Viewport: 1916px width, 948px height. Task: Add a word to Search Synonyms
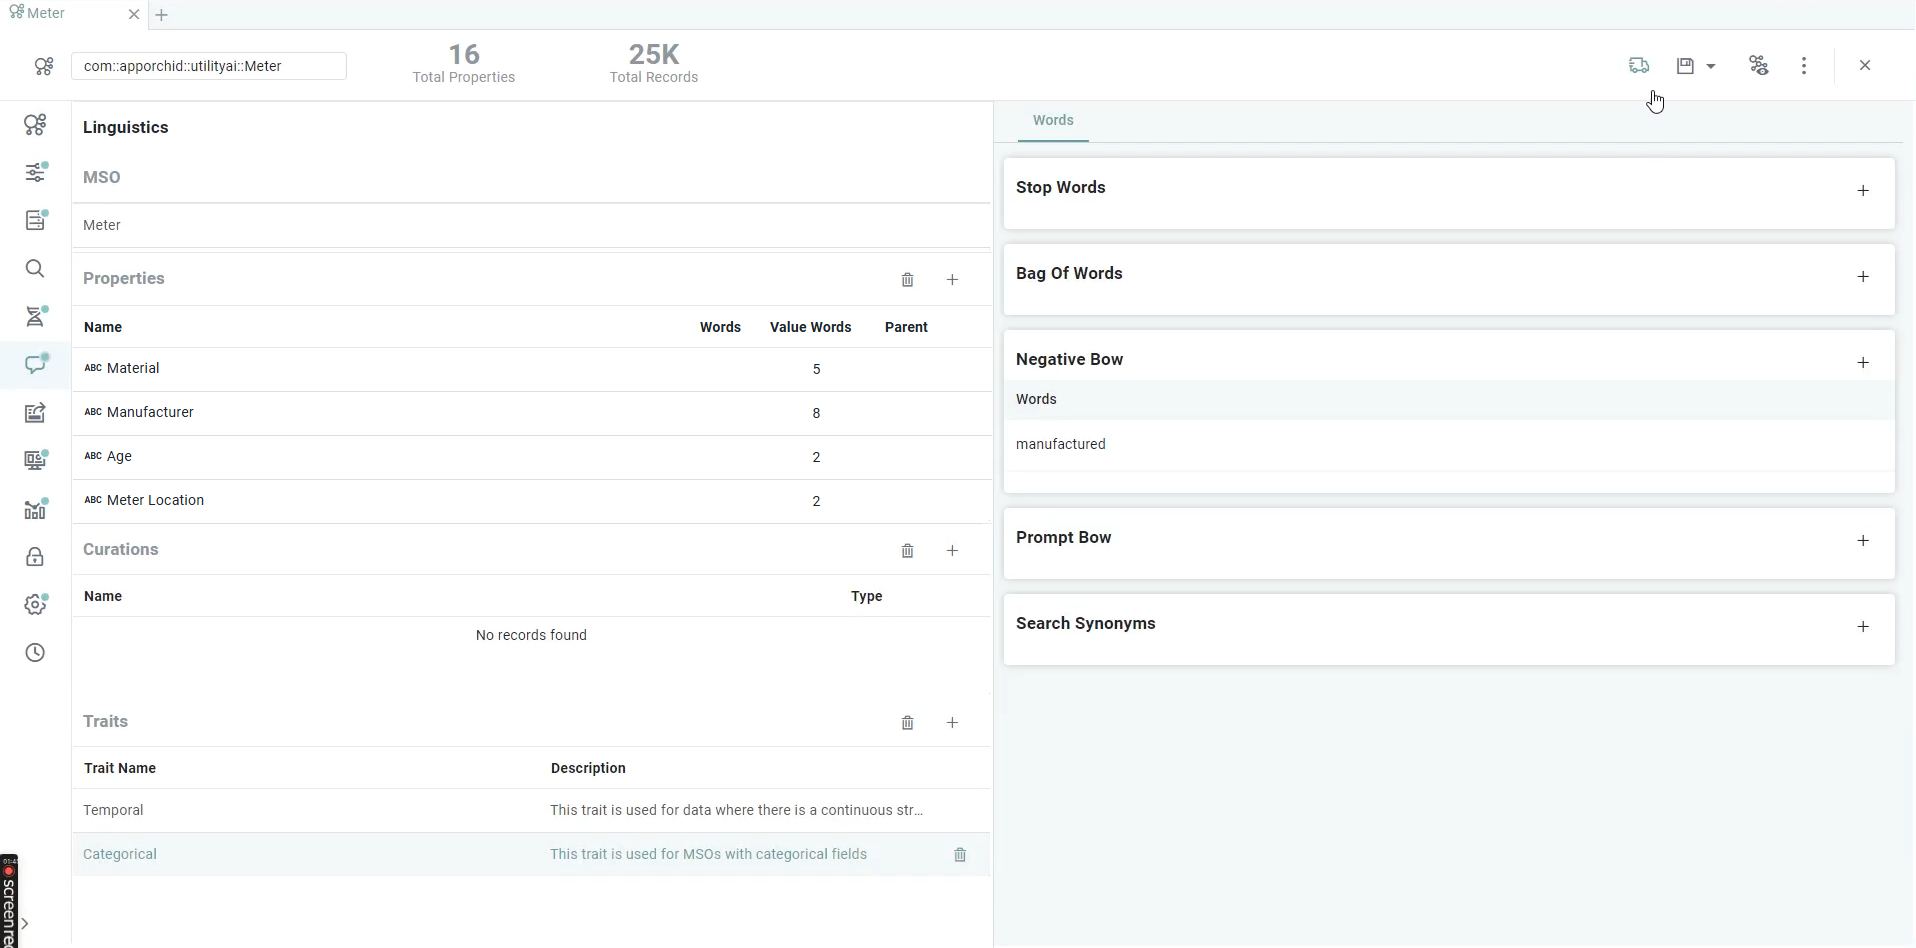pos(1863,627)
